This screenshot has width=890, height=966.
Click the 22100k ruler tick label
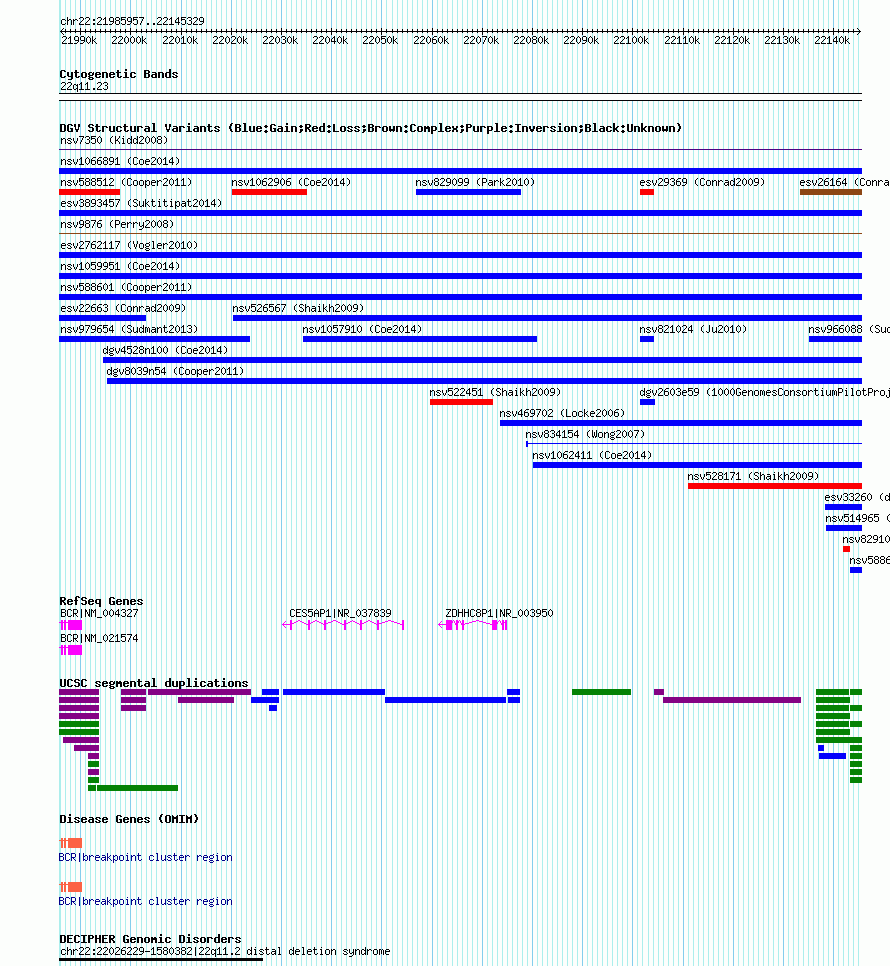point(631,41)
